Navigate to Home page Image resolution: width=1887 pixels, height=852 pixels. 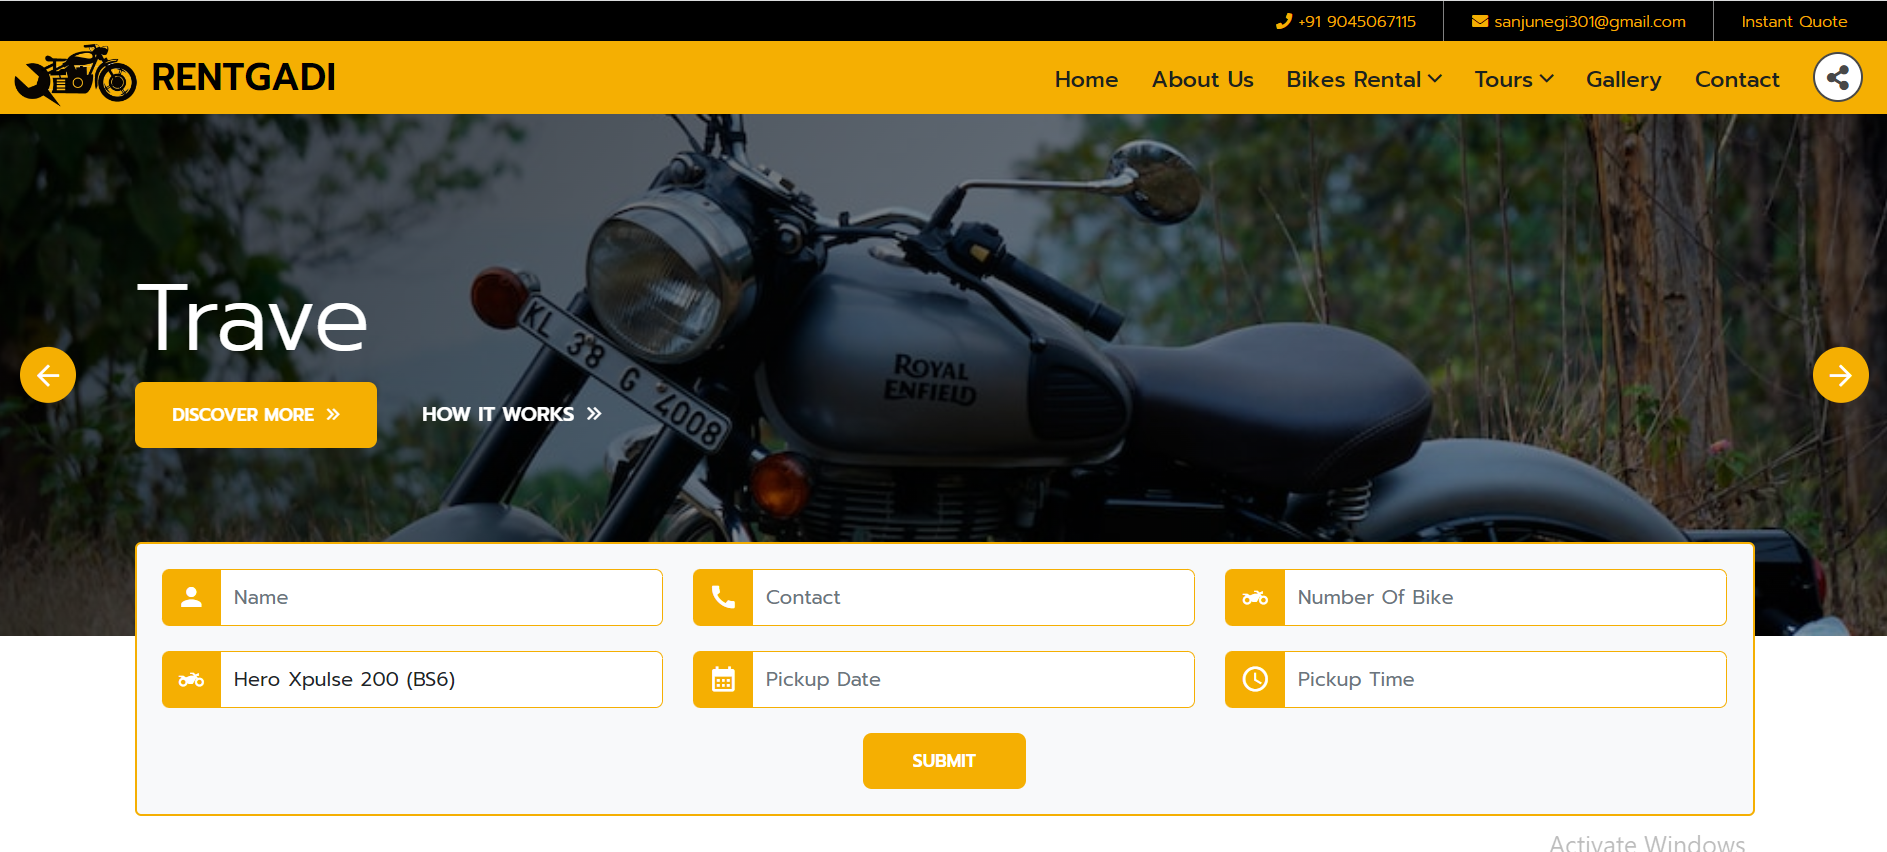click(x=1086, y=79)
